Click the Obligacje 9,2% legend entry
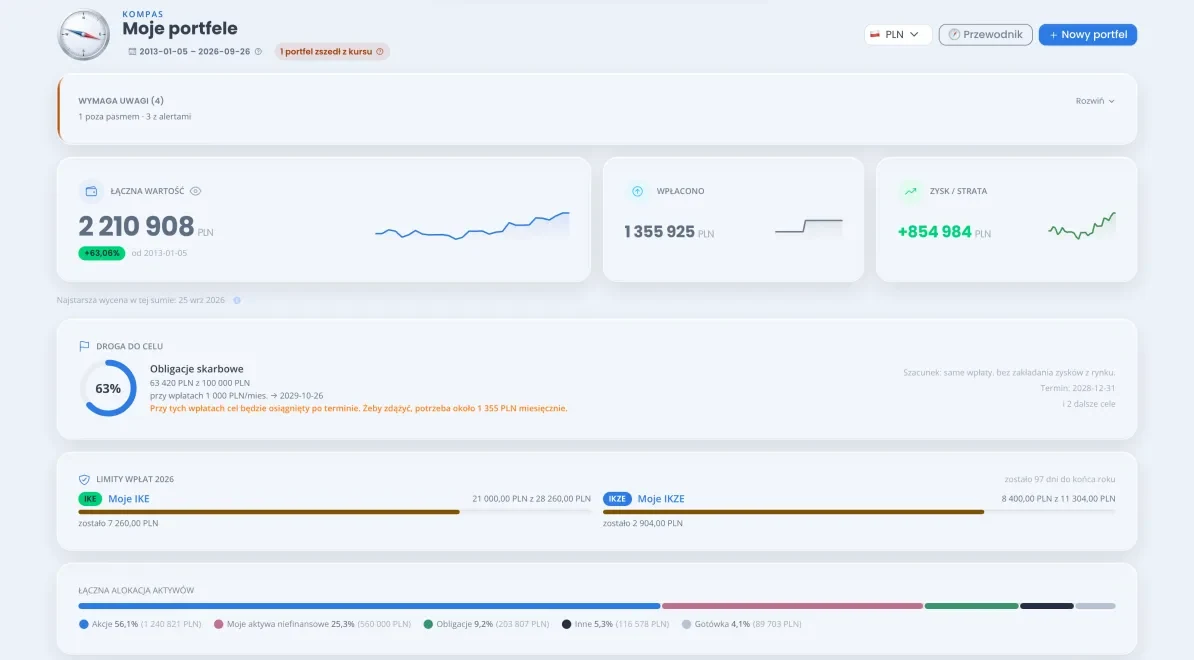 click(486, 624)
